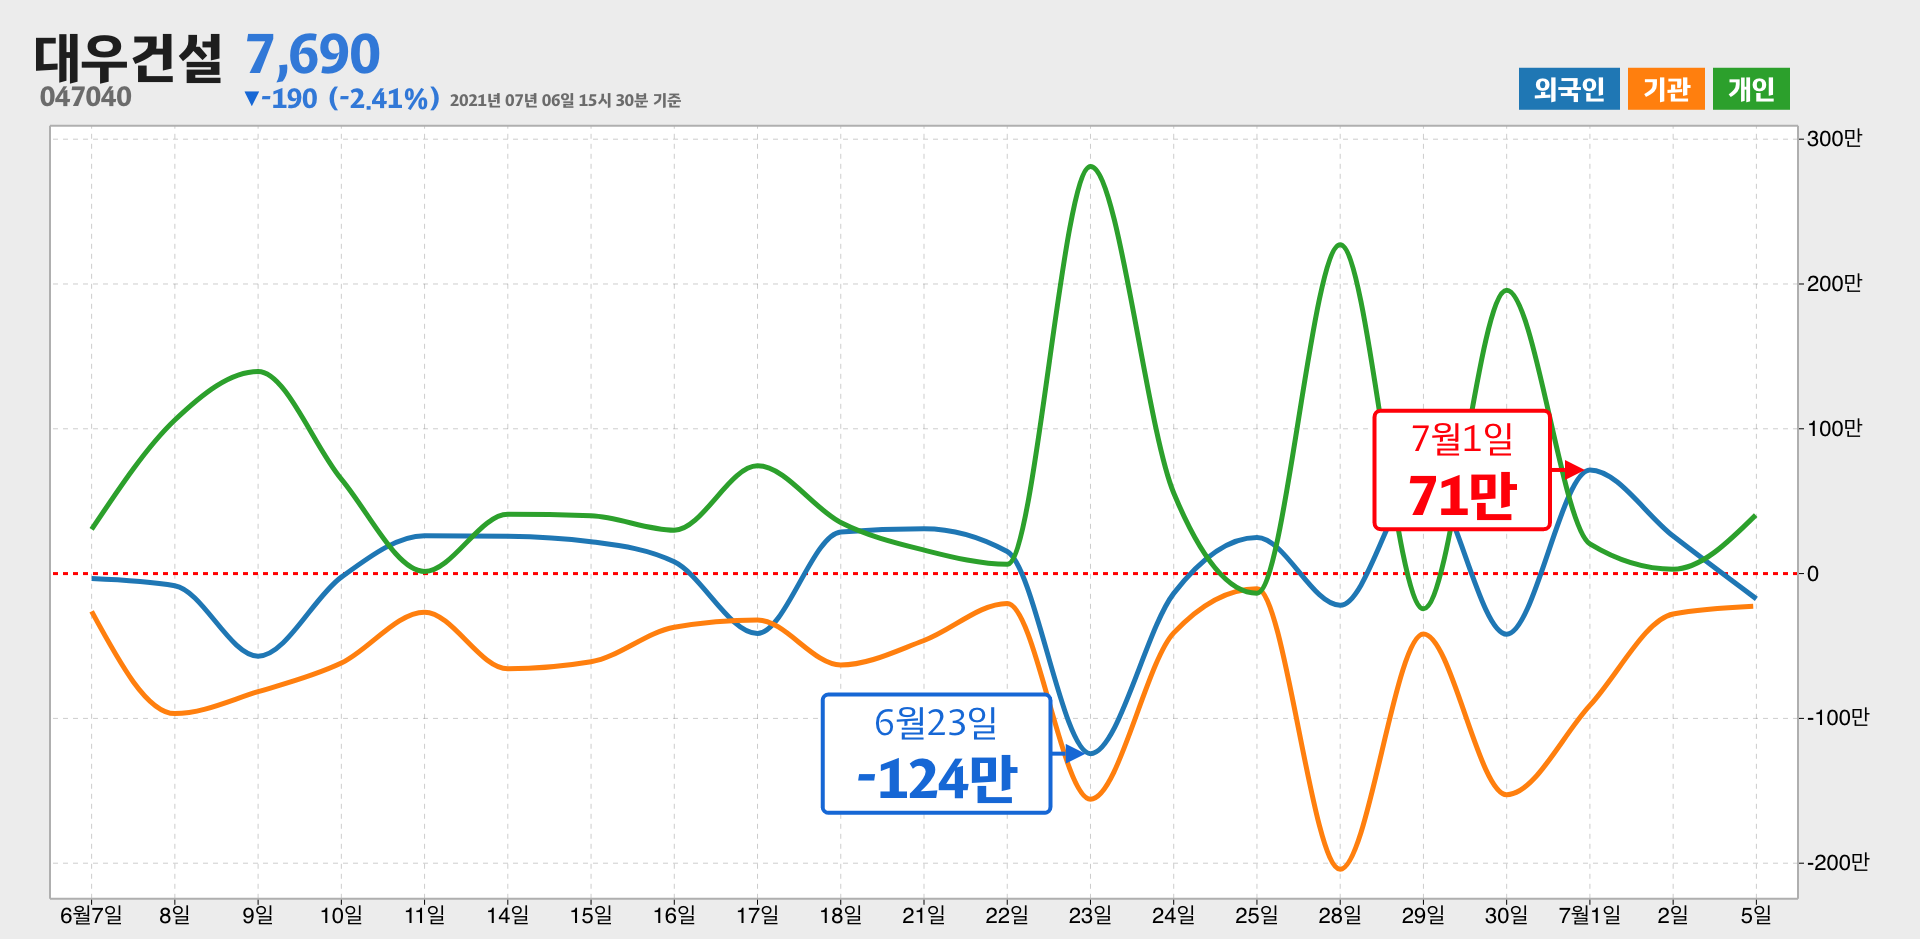Click the 100만 y-axis label
Image resolution: width=1920 pixels, height=939 pixels.
(x=1834, y=429)
